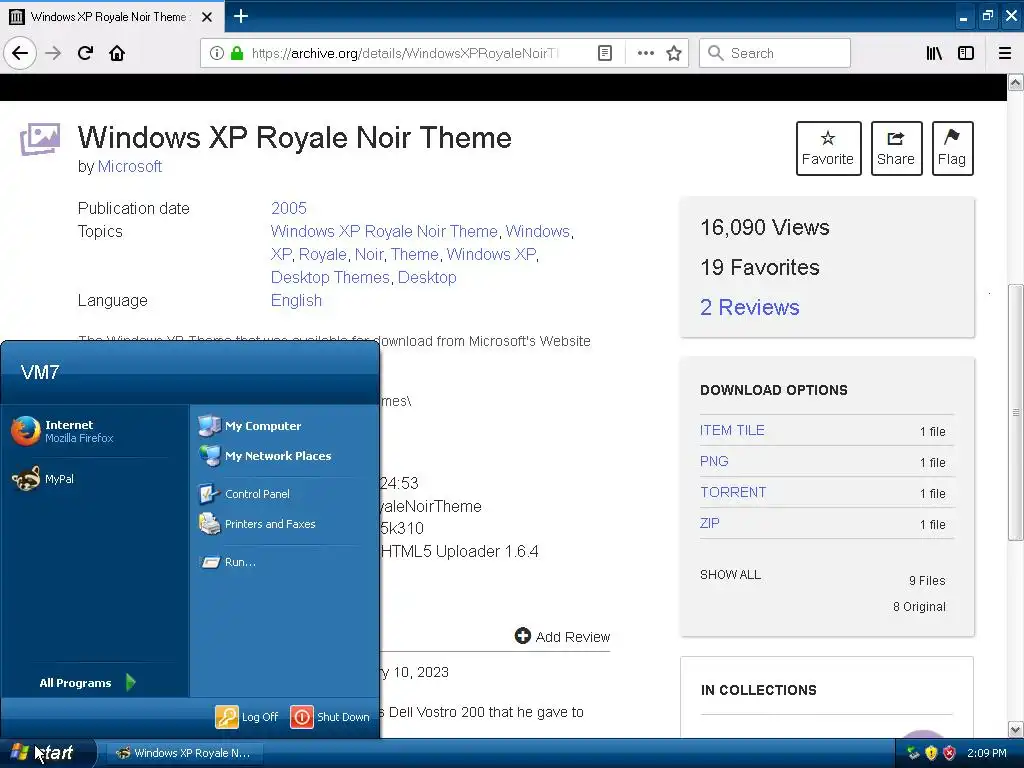Open the Firefox home page icon
Screen dimensions: 1024x768
117,53
